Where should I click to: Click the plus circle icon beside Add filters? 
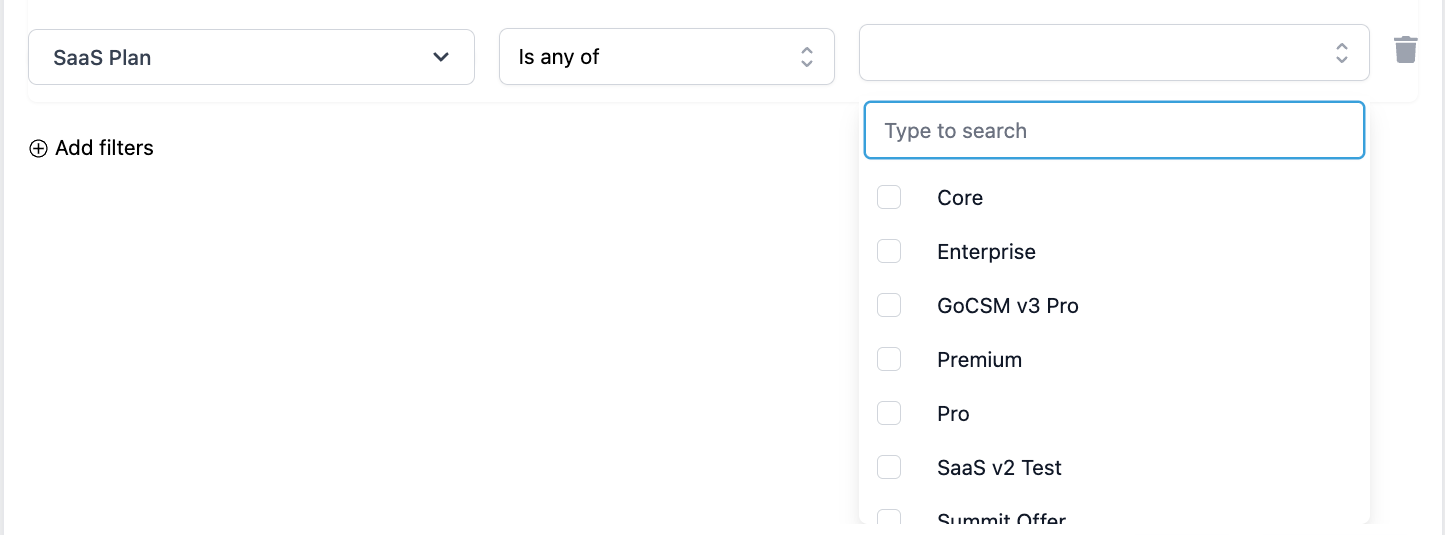[x=38, y=149]
